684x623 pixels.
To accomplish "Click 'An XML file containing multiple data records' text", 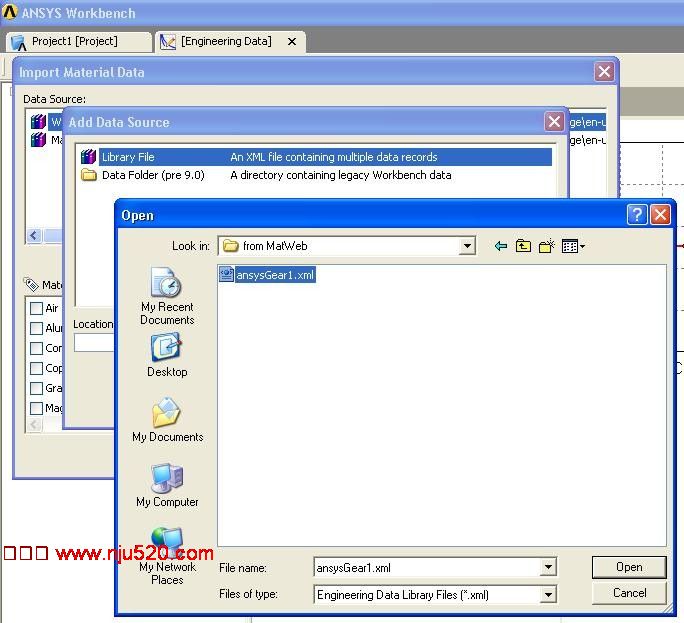I will [x=334, y=157].
